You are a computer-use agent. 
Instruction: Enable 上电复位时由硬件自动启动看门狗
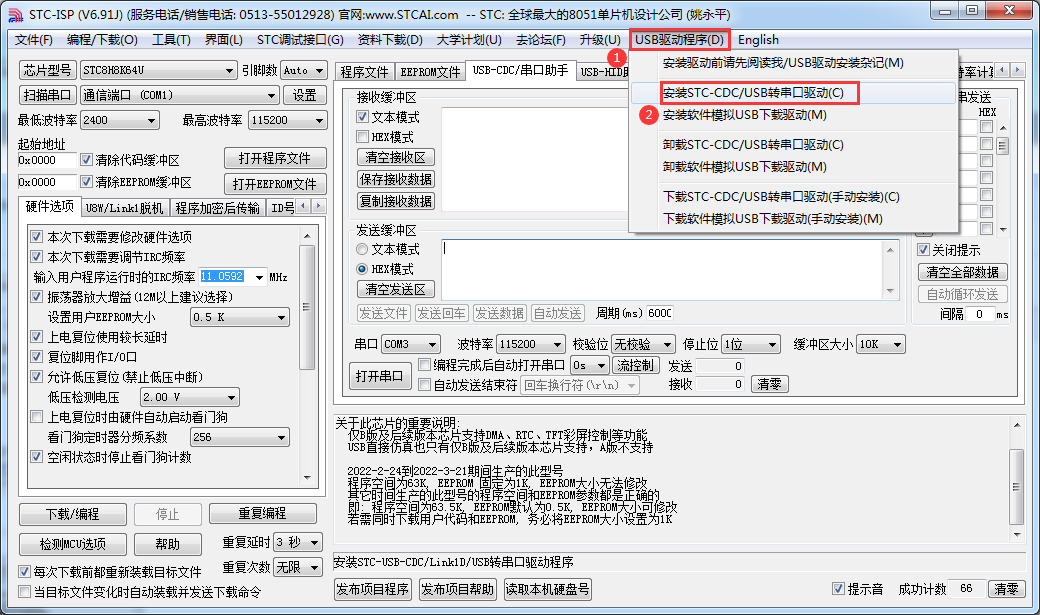pyautogui.click(x=37, y=417)
